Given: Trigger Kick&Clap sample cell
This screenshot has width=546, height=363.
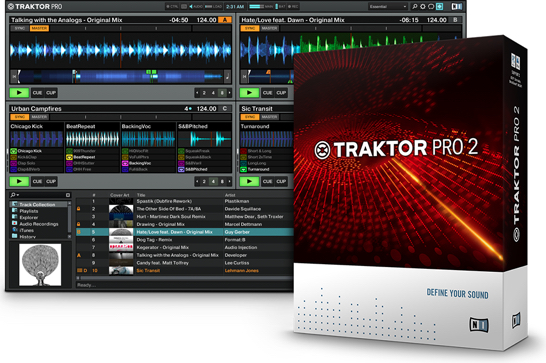Looking at the screenshot, I should pyautogui.click(x=13, y=157).
